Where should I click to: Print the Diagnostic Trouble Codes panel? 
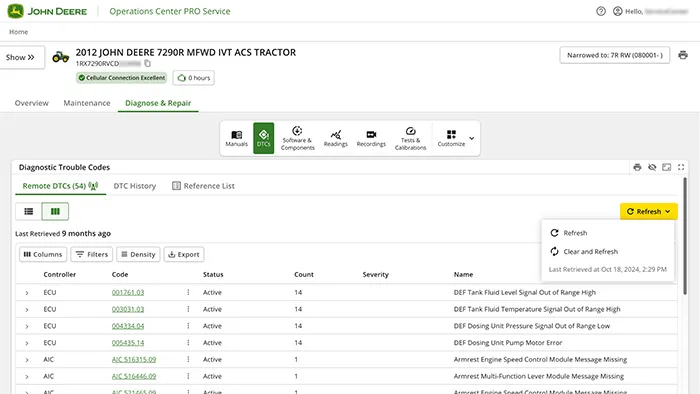pos(637,167)
